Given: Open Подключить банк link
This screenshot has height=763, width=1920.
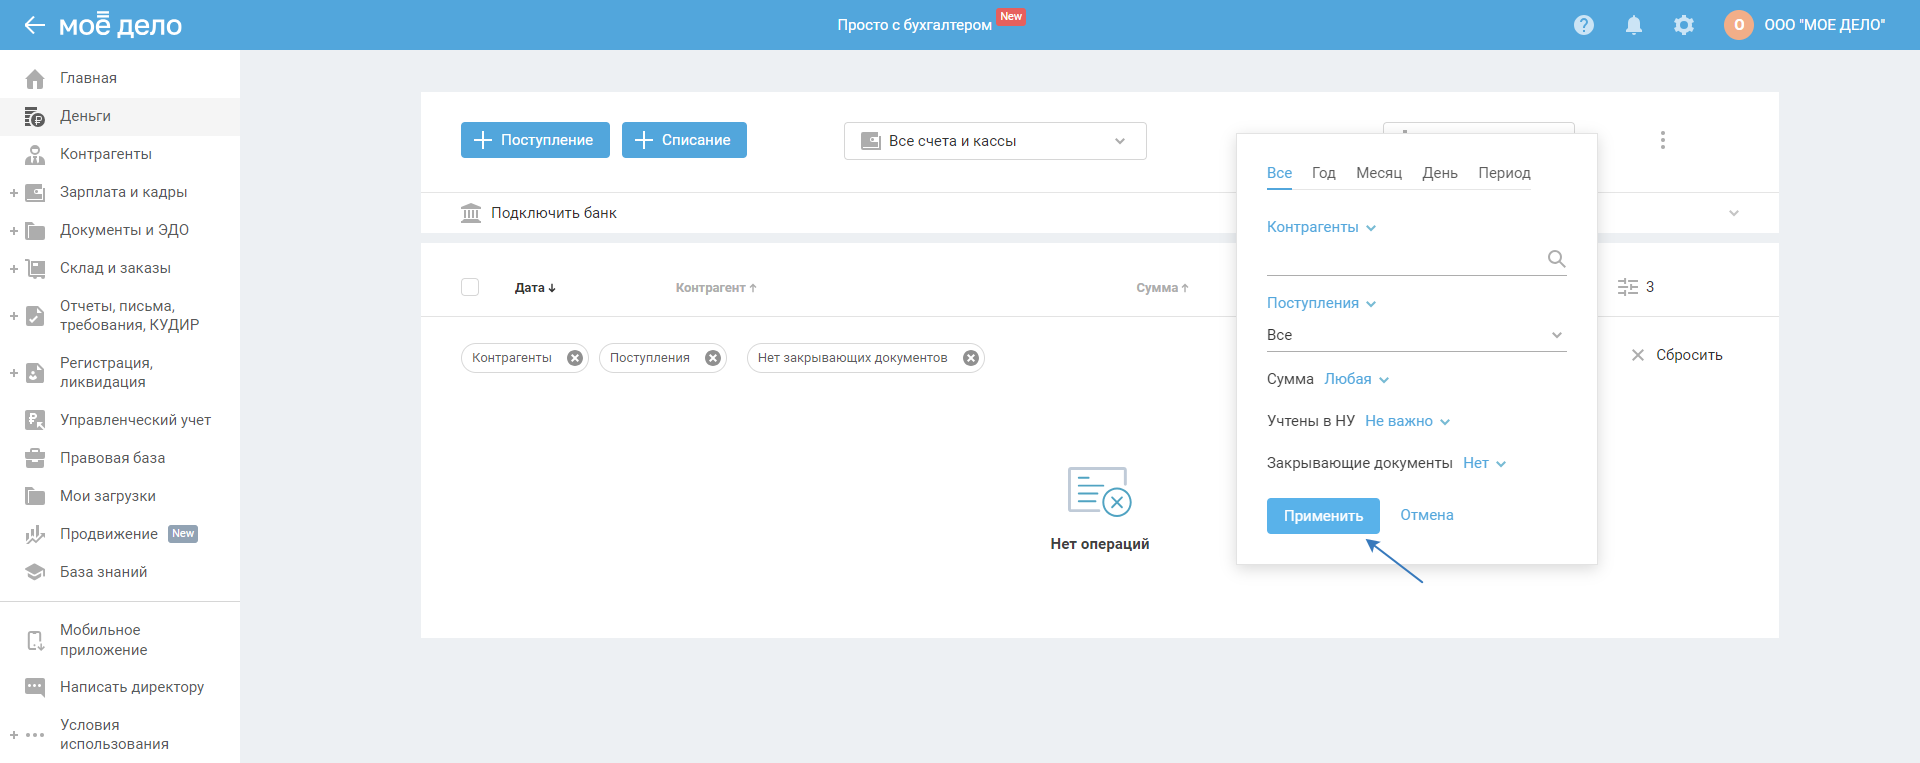Looking at the screenshot, I should [554, 213].
